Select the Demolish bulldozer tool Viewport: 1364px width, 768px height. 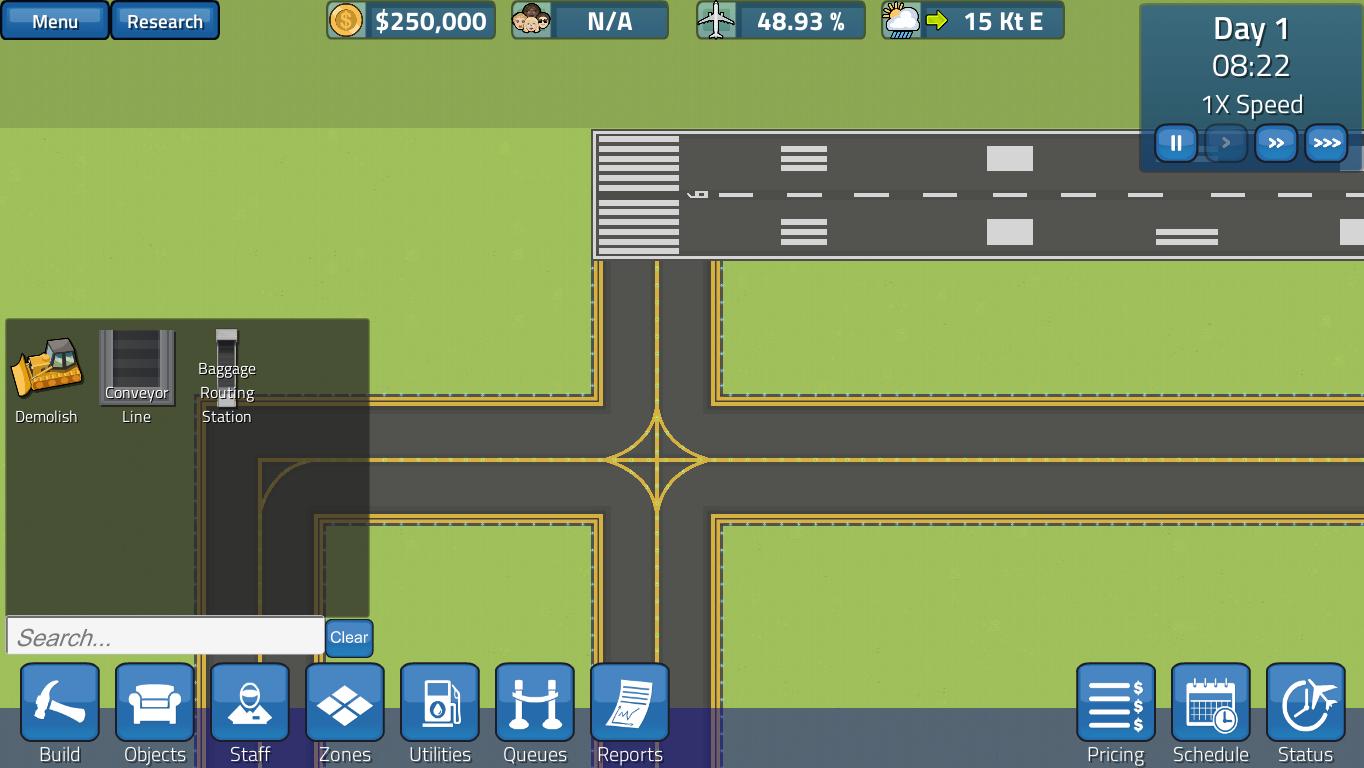click(46, 369)
